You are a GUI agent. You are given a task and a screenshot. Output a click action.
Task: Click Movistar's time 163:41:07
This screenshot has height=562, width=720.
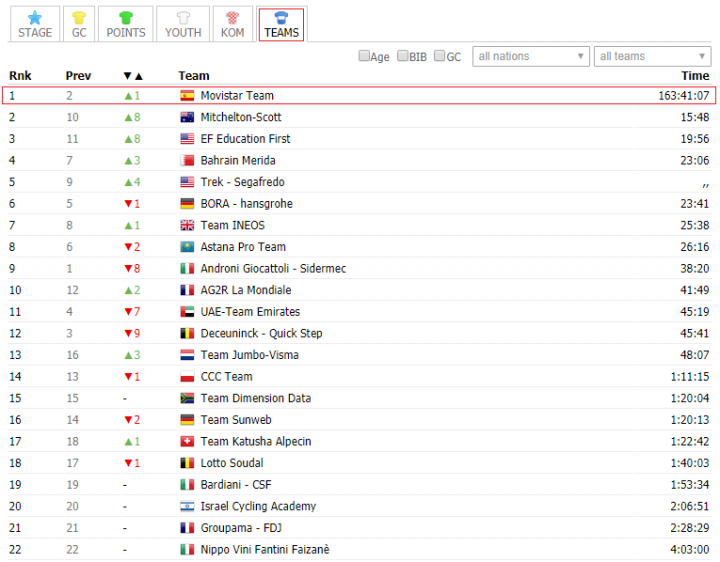(x=684, y=96)
